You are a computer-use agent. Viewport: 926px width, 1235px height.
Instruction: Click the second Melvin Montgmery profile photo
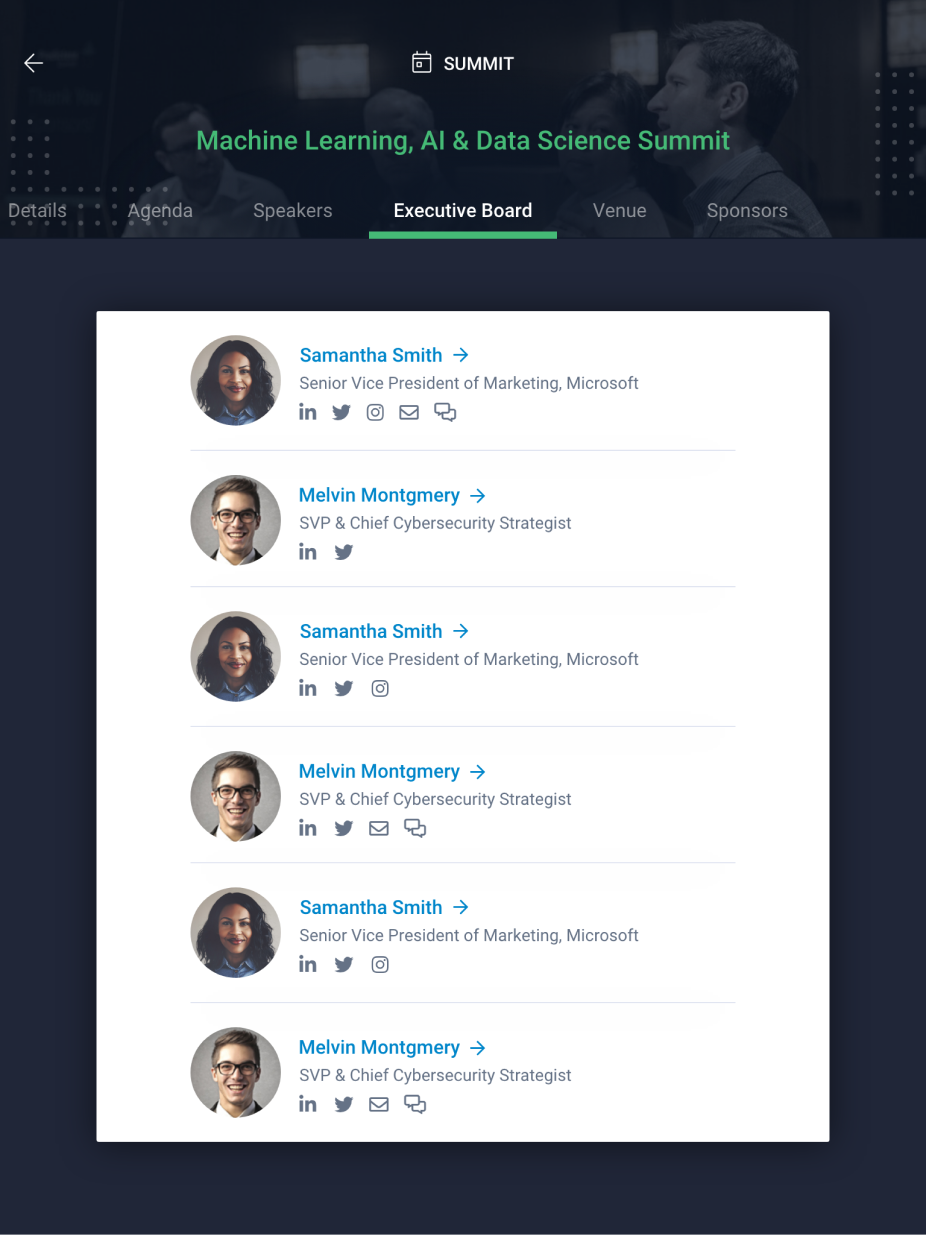click(236, 796)
